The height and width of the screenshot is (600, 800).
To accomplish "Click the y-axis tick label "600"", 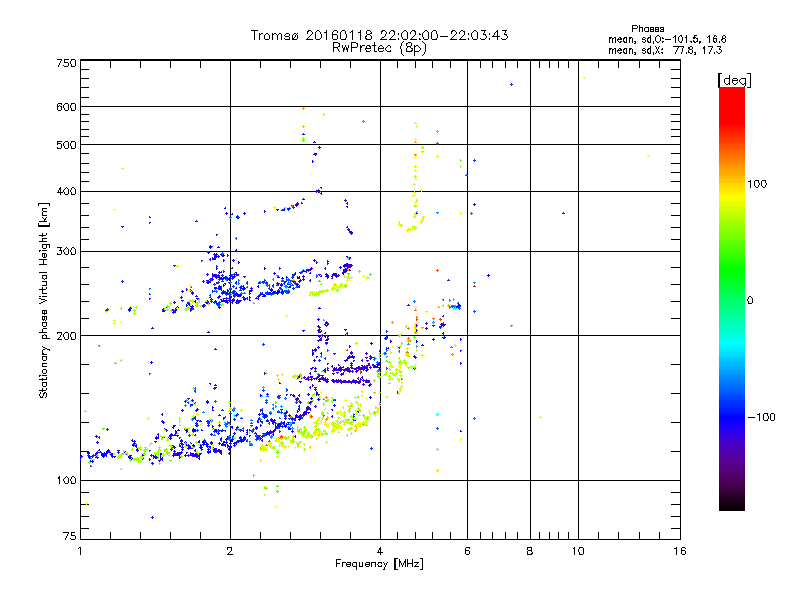I will point(66,107).
